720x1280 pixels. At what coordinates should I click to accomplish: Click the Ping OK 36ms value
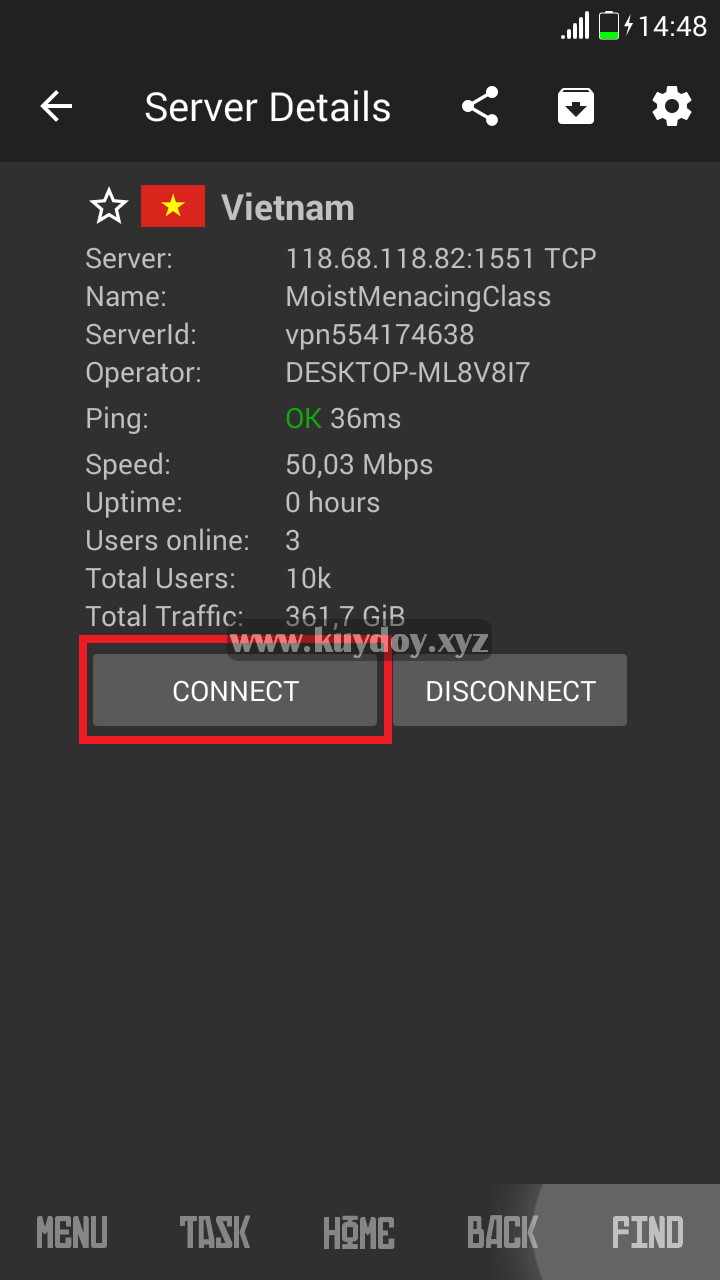pyautogui.click(x=343, y=418)
